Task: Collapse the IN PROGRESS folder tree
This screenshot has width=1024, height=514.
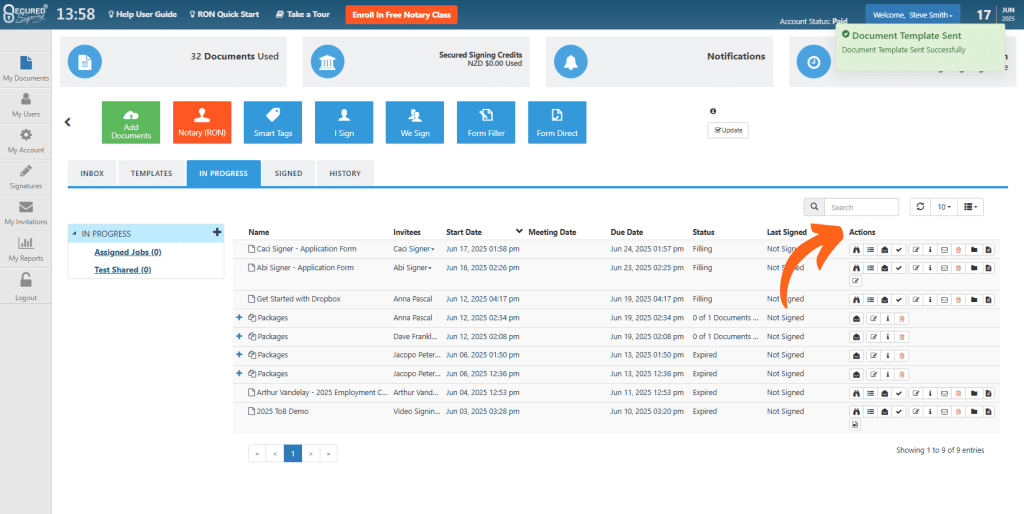Action: coord(74,234)
